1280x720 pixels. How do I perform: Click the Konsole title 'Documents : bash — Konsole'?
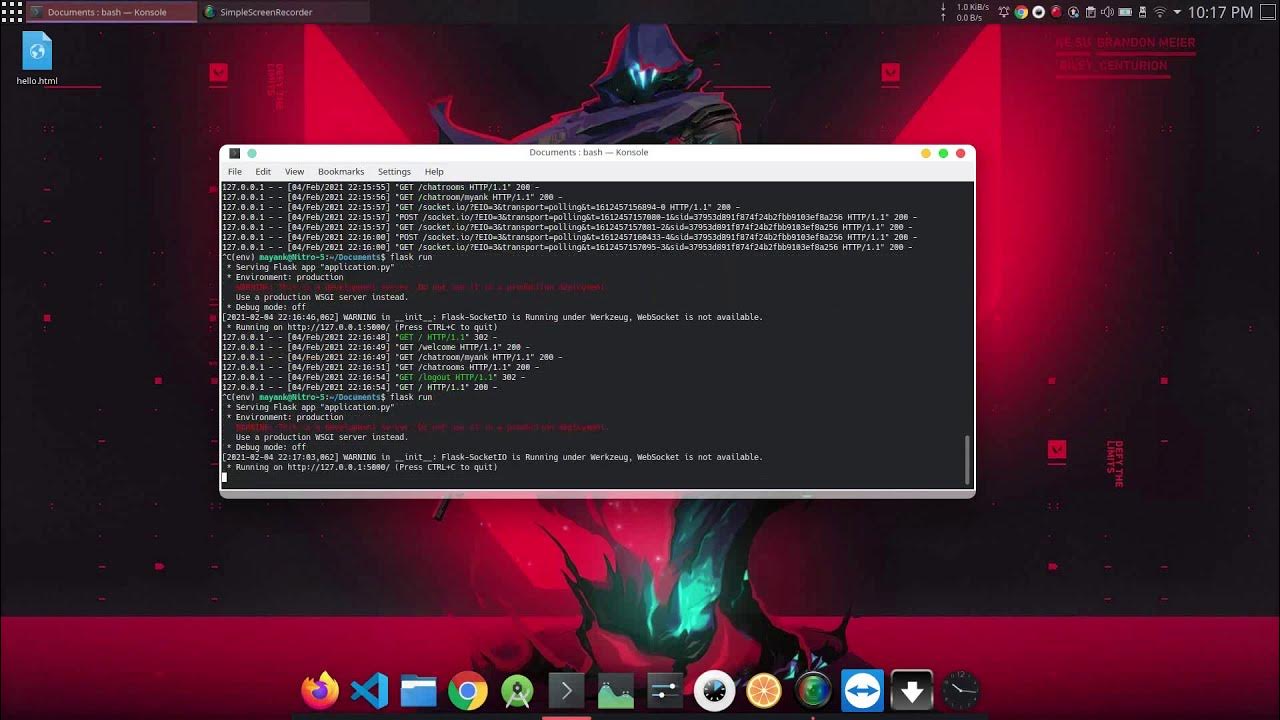coord(589,153)
